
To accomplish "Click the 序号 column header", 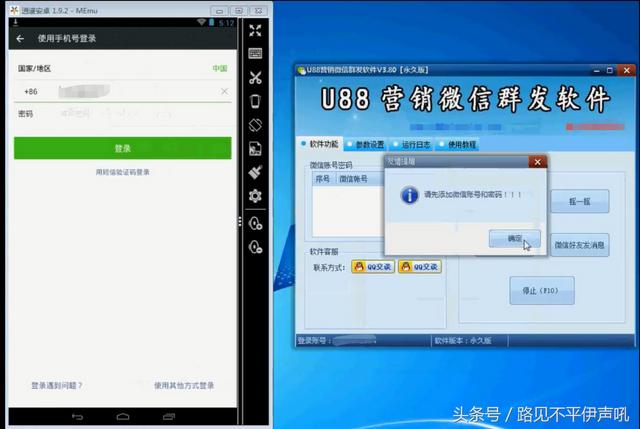I will pos(324,179).
